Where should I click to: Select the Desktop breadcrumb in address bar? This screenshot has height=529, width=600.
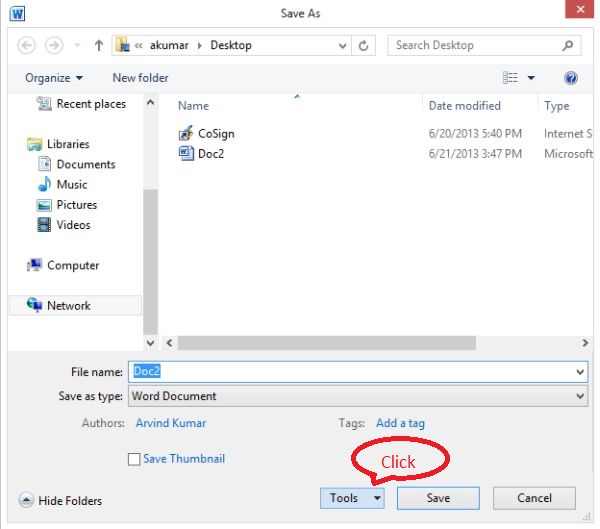(231, 45)
